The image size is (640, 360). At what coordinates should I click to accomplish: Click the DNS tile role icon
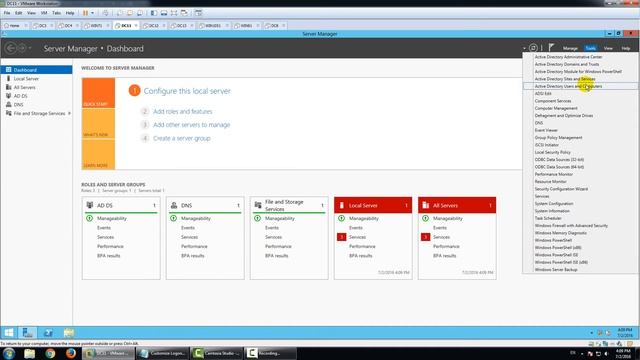174,205
